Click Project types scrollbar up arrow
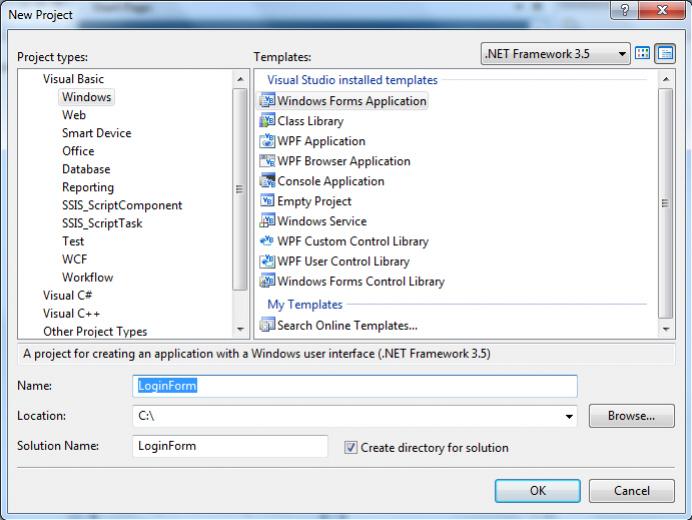Image resolution: width=692 pixels, height=520 pixels. tap(240, 79)
